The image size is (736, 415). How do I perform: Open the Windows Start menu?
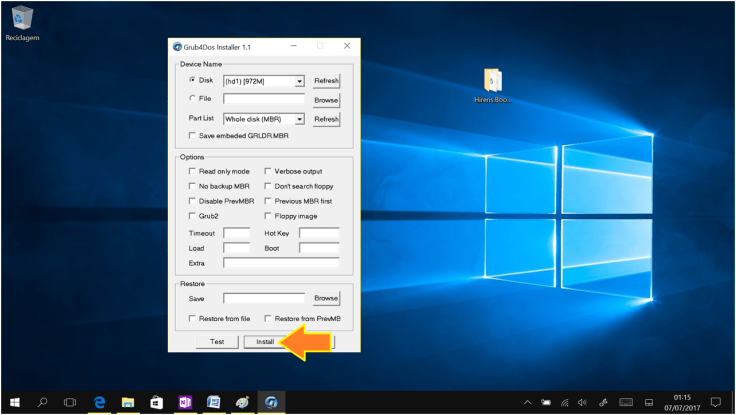pos(14,402)
